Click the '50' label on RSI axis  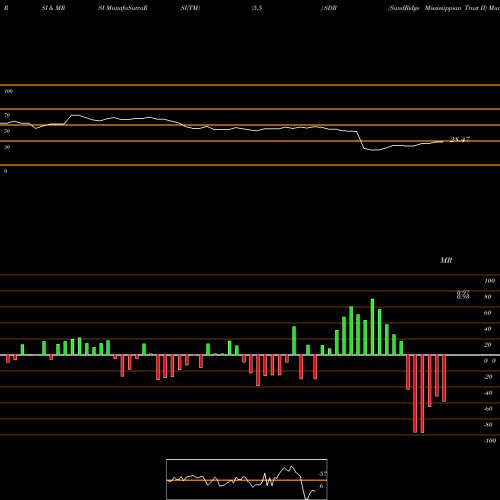pyautogui.click(x=7, y=131)
